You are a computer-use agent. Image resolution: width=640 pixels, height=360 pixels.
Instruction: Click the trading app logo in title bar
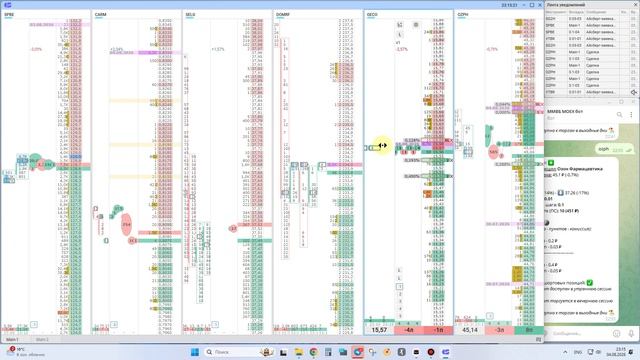[x=7, y=5]
